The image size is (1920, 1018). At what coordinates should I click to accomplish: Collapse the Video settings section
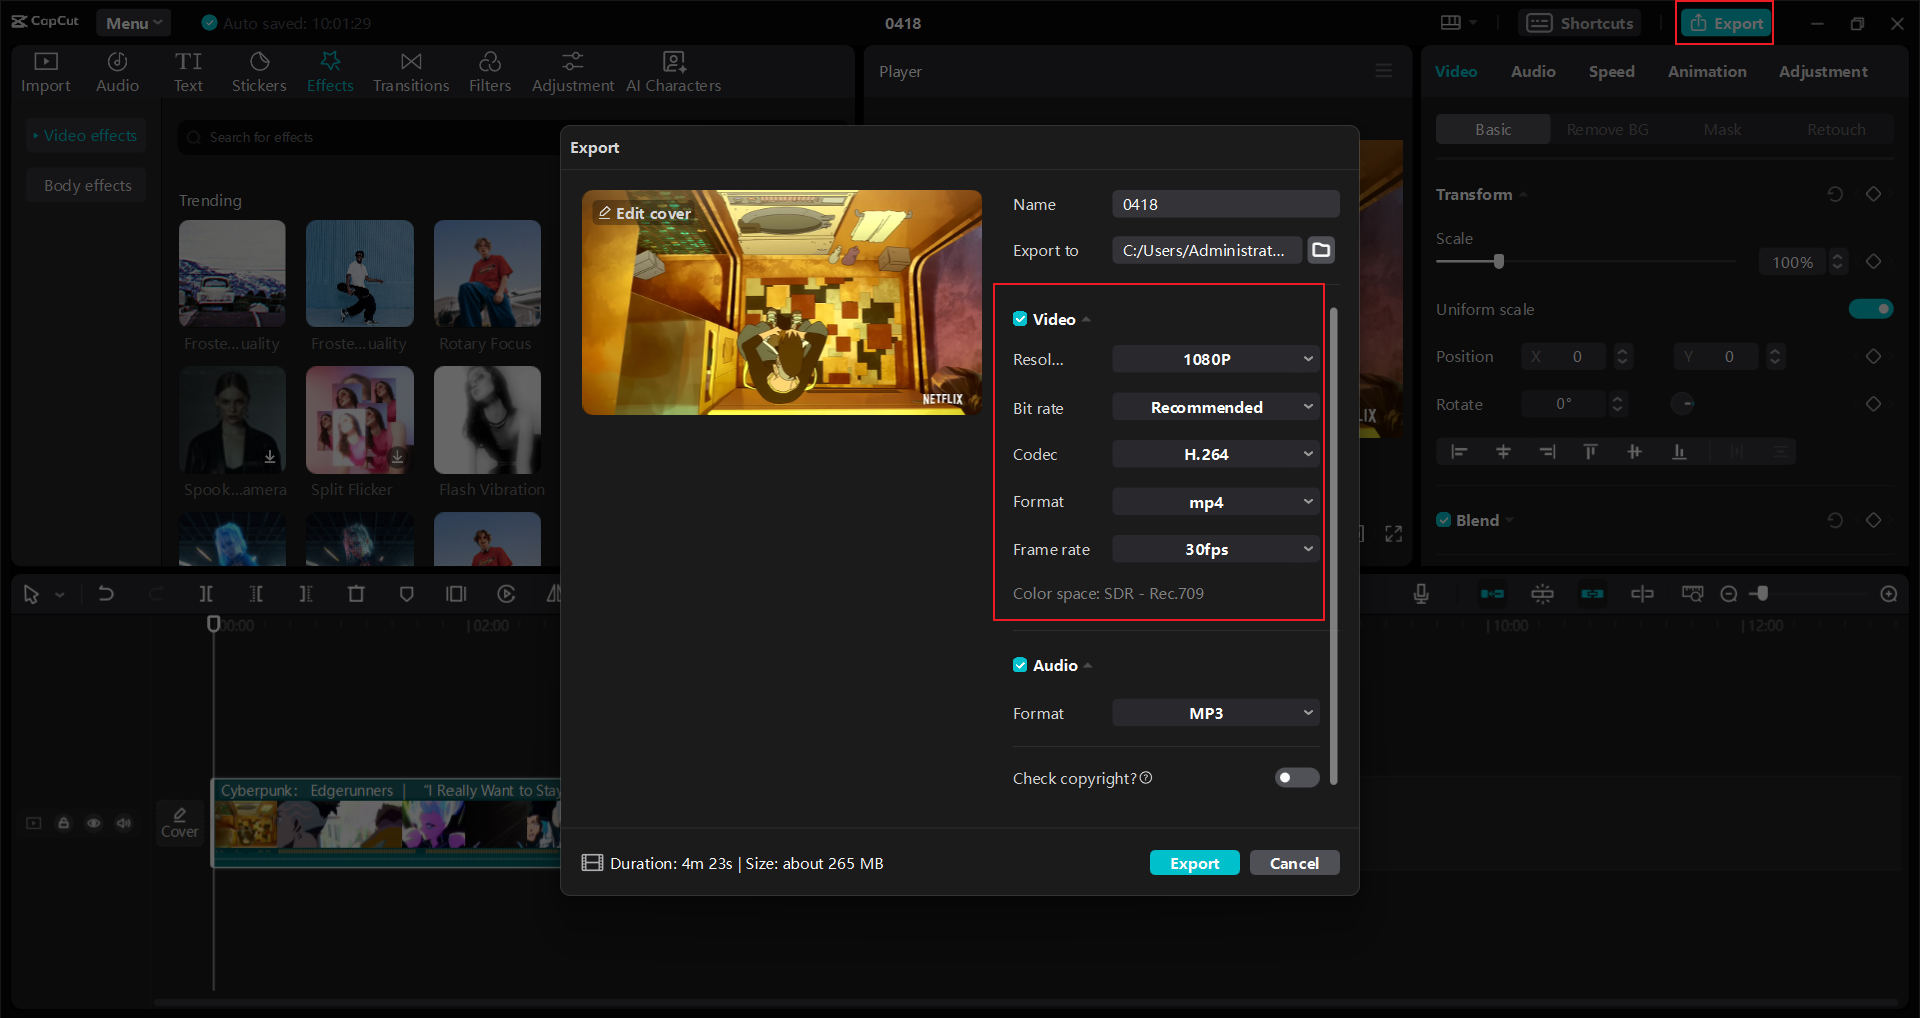click(1086, 320)
